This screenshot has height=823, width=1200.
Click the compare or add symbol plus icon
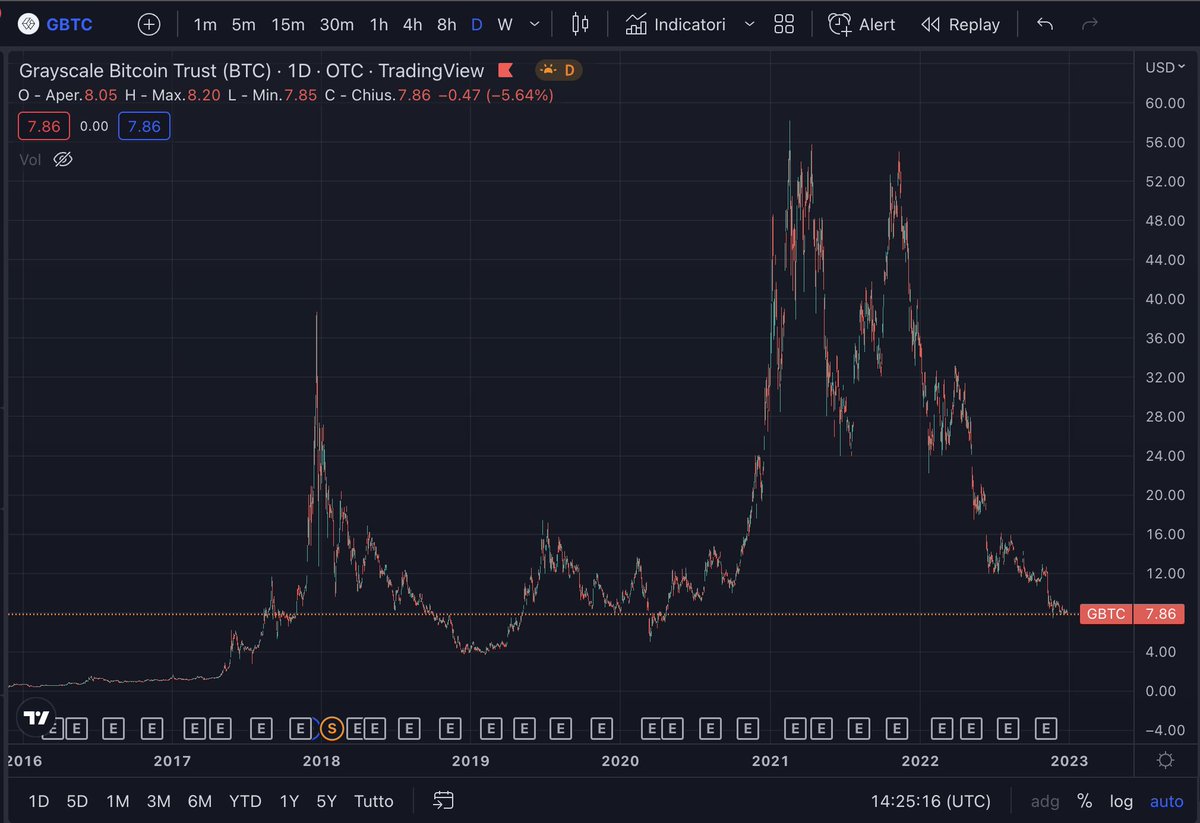tap(148, 24)
